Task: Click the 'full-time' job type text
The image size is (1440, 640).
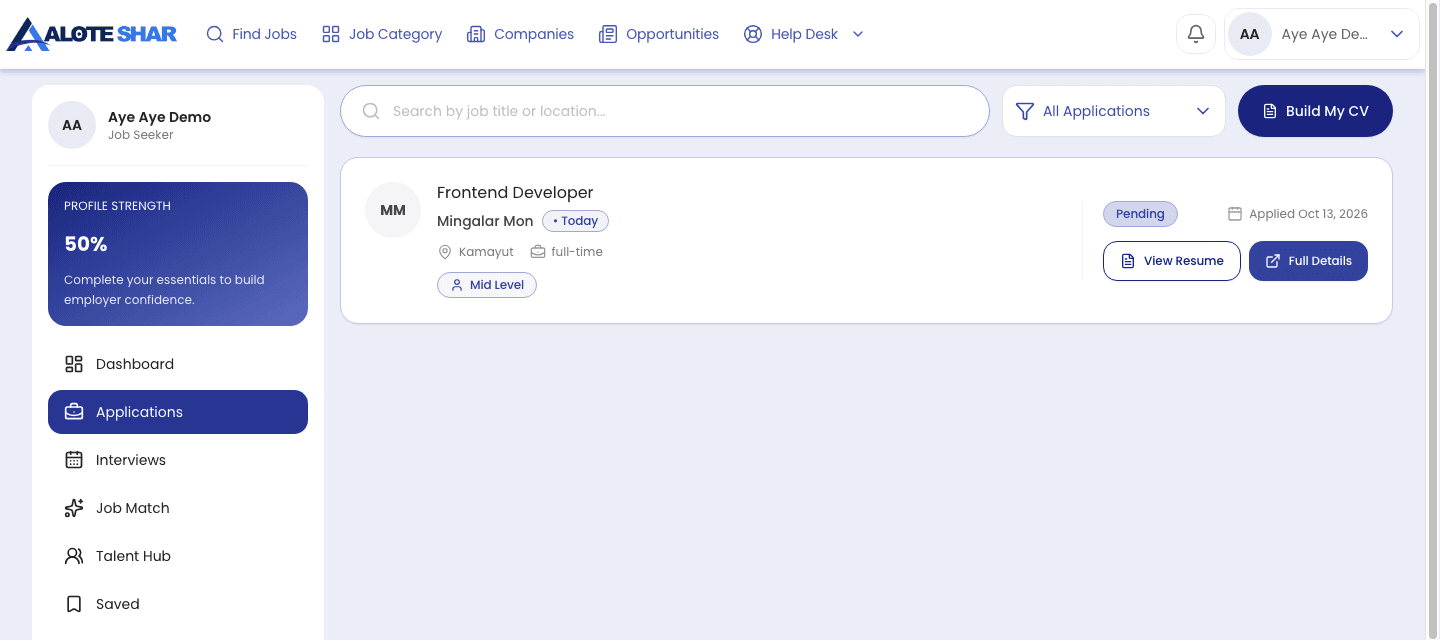Action: 577,252
